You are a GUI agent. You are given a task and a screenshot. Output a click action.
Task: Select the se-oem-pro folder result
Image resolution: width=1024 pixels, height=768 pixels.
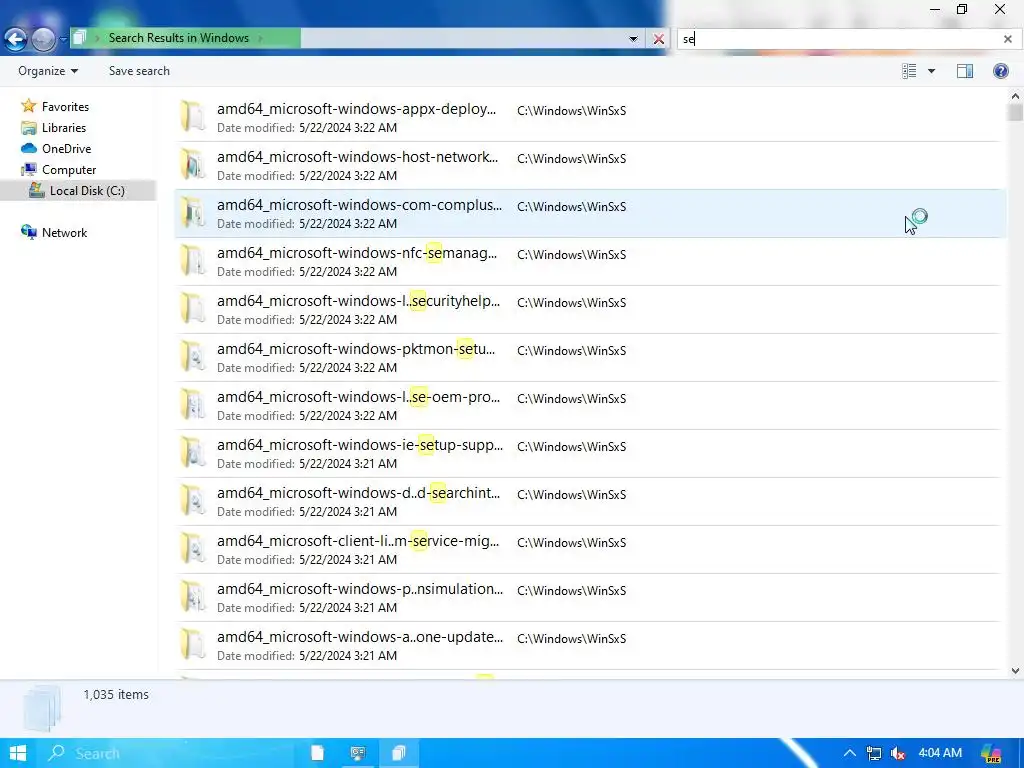(x=588, y=406)
